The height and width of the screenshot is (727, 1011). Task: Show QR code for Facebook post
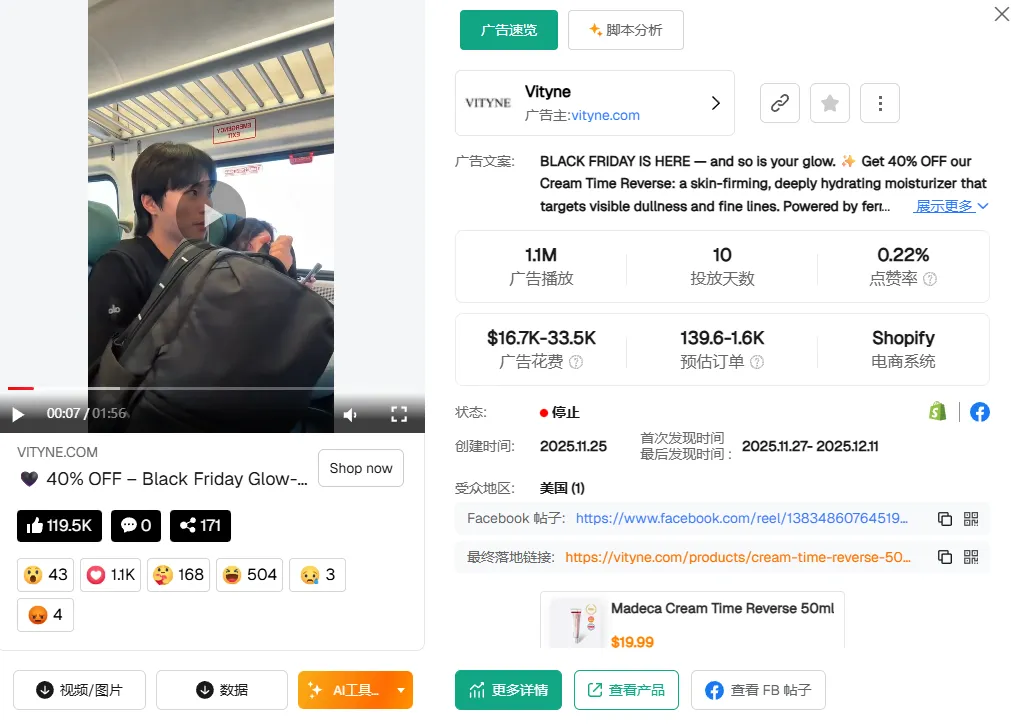970,518
